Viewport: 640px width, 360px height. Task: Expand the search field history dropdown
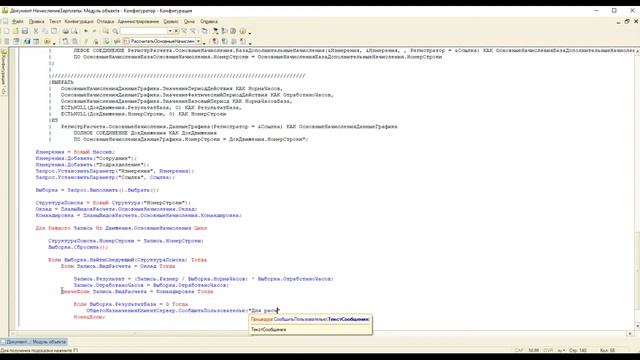click(x=171, y=31)
